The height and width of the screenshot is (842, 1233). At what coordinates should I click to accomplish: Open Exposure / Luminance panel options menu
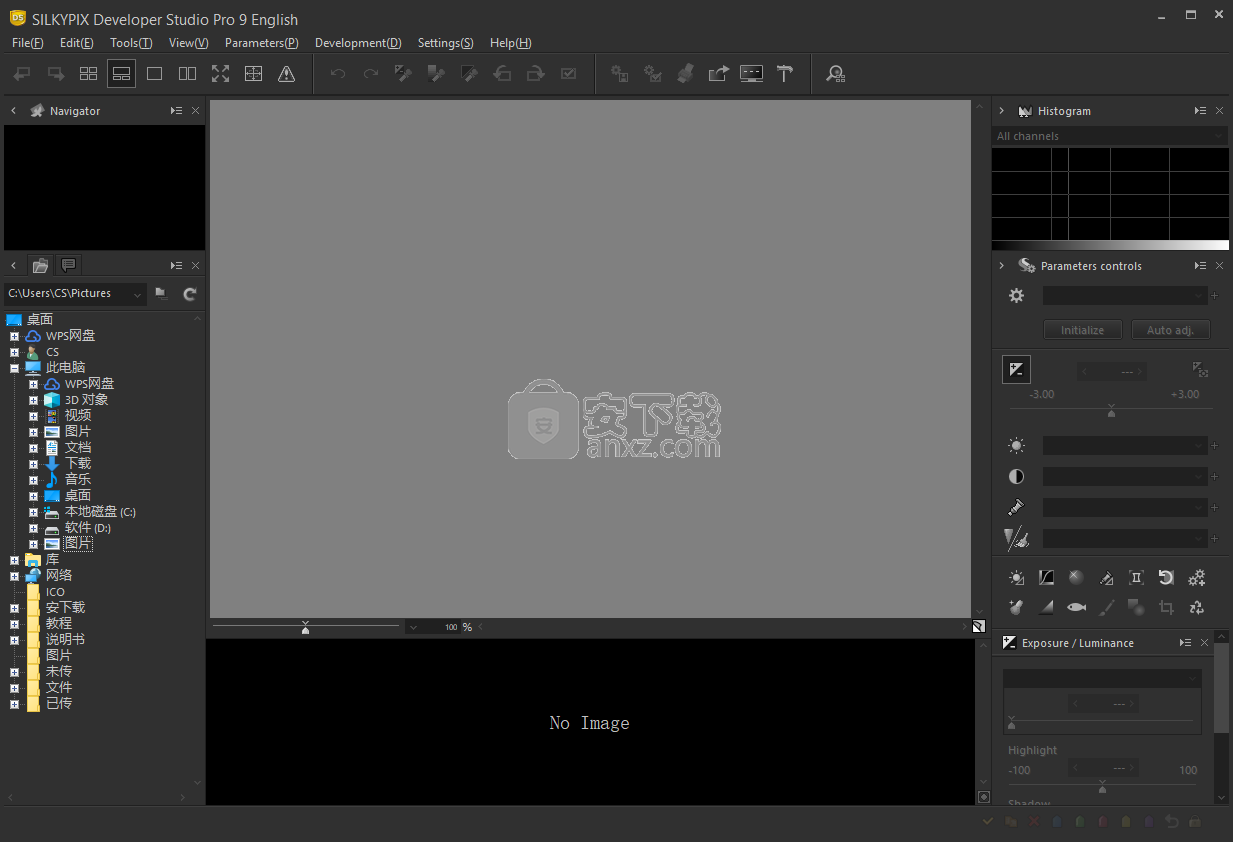(1185, 643)
